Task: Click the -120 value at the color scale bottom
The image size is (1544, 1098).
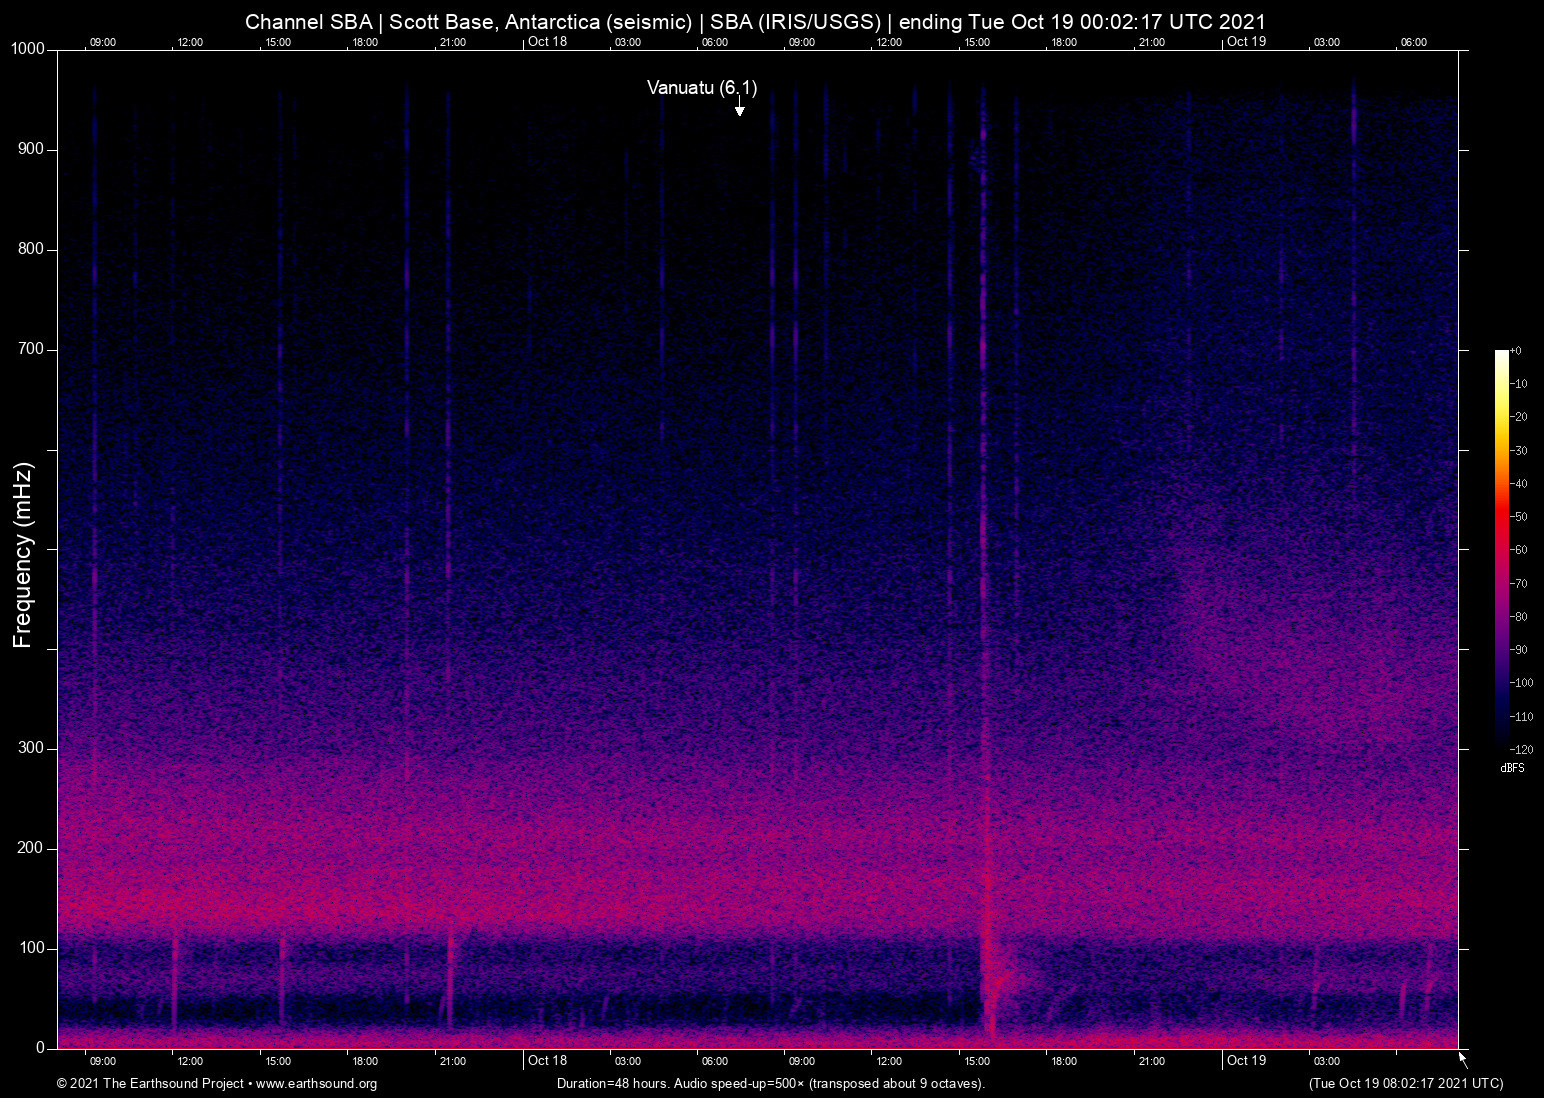Action: click(1520, 749)
